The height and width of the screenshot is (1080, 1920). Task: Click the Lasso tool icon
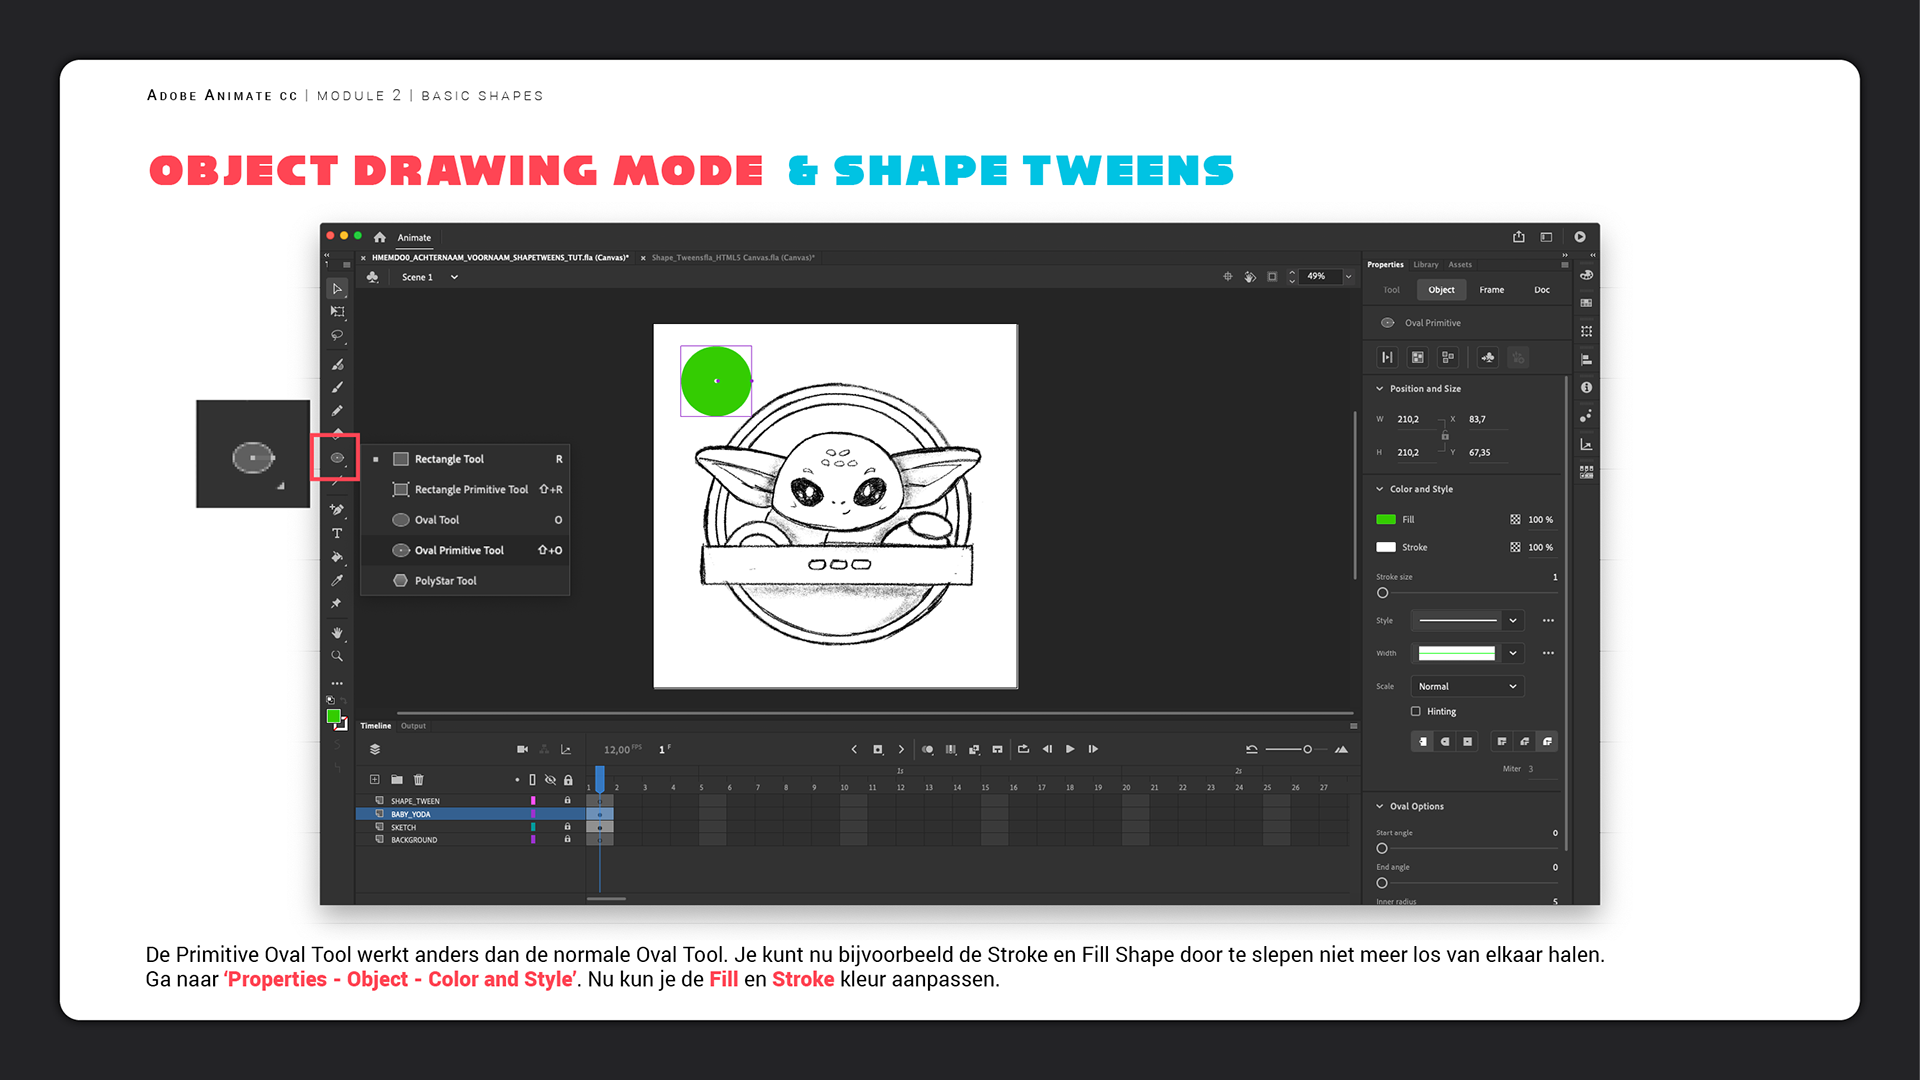tap(337, 336)
